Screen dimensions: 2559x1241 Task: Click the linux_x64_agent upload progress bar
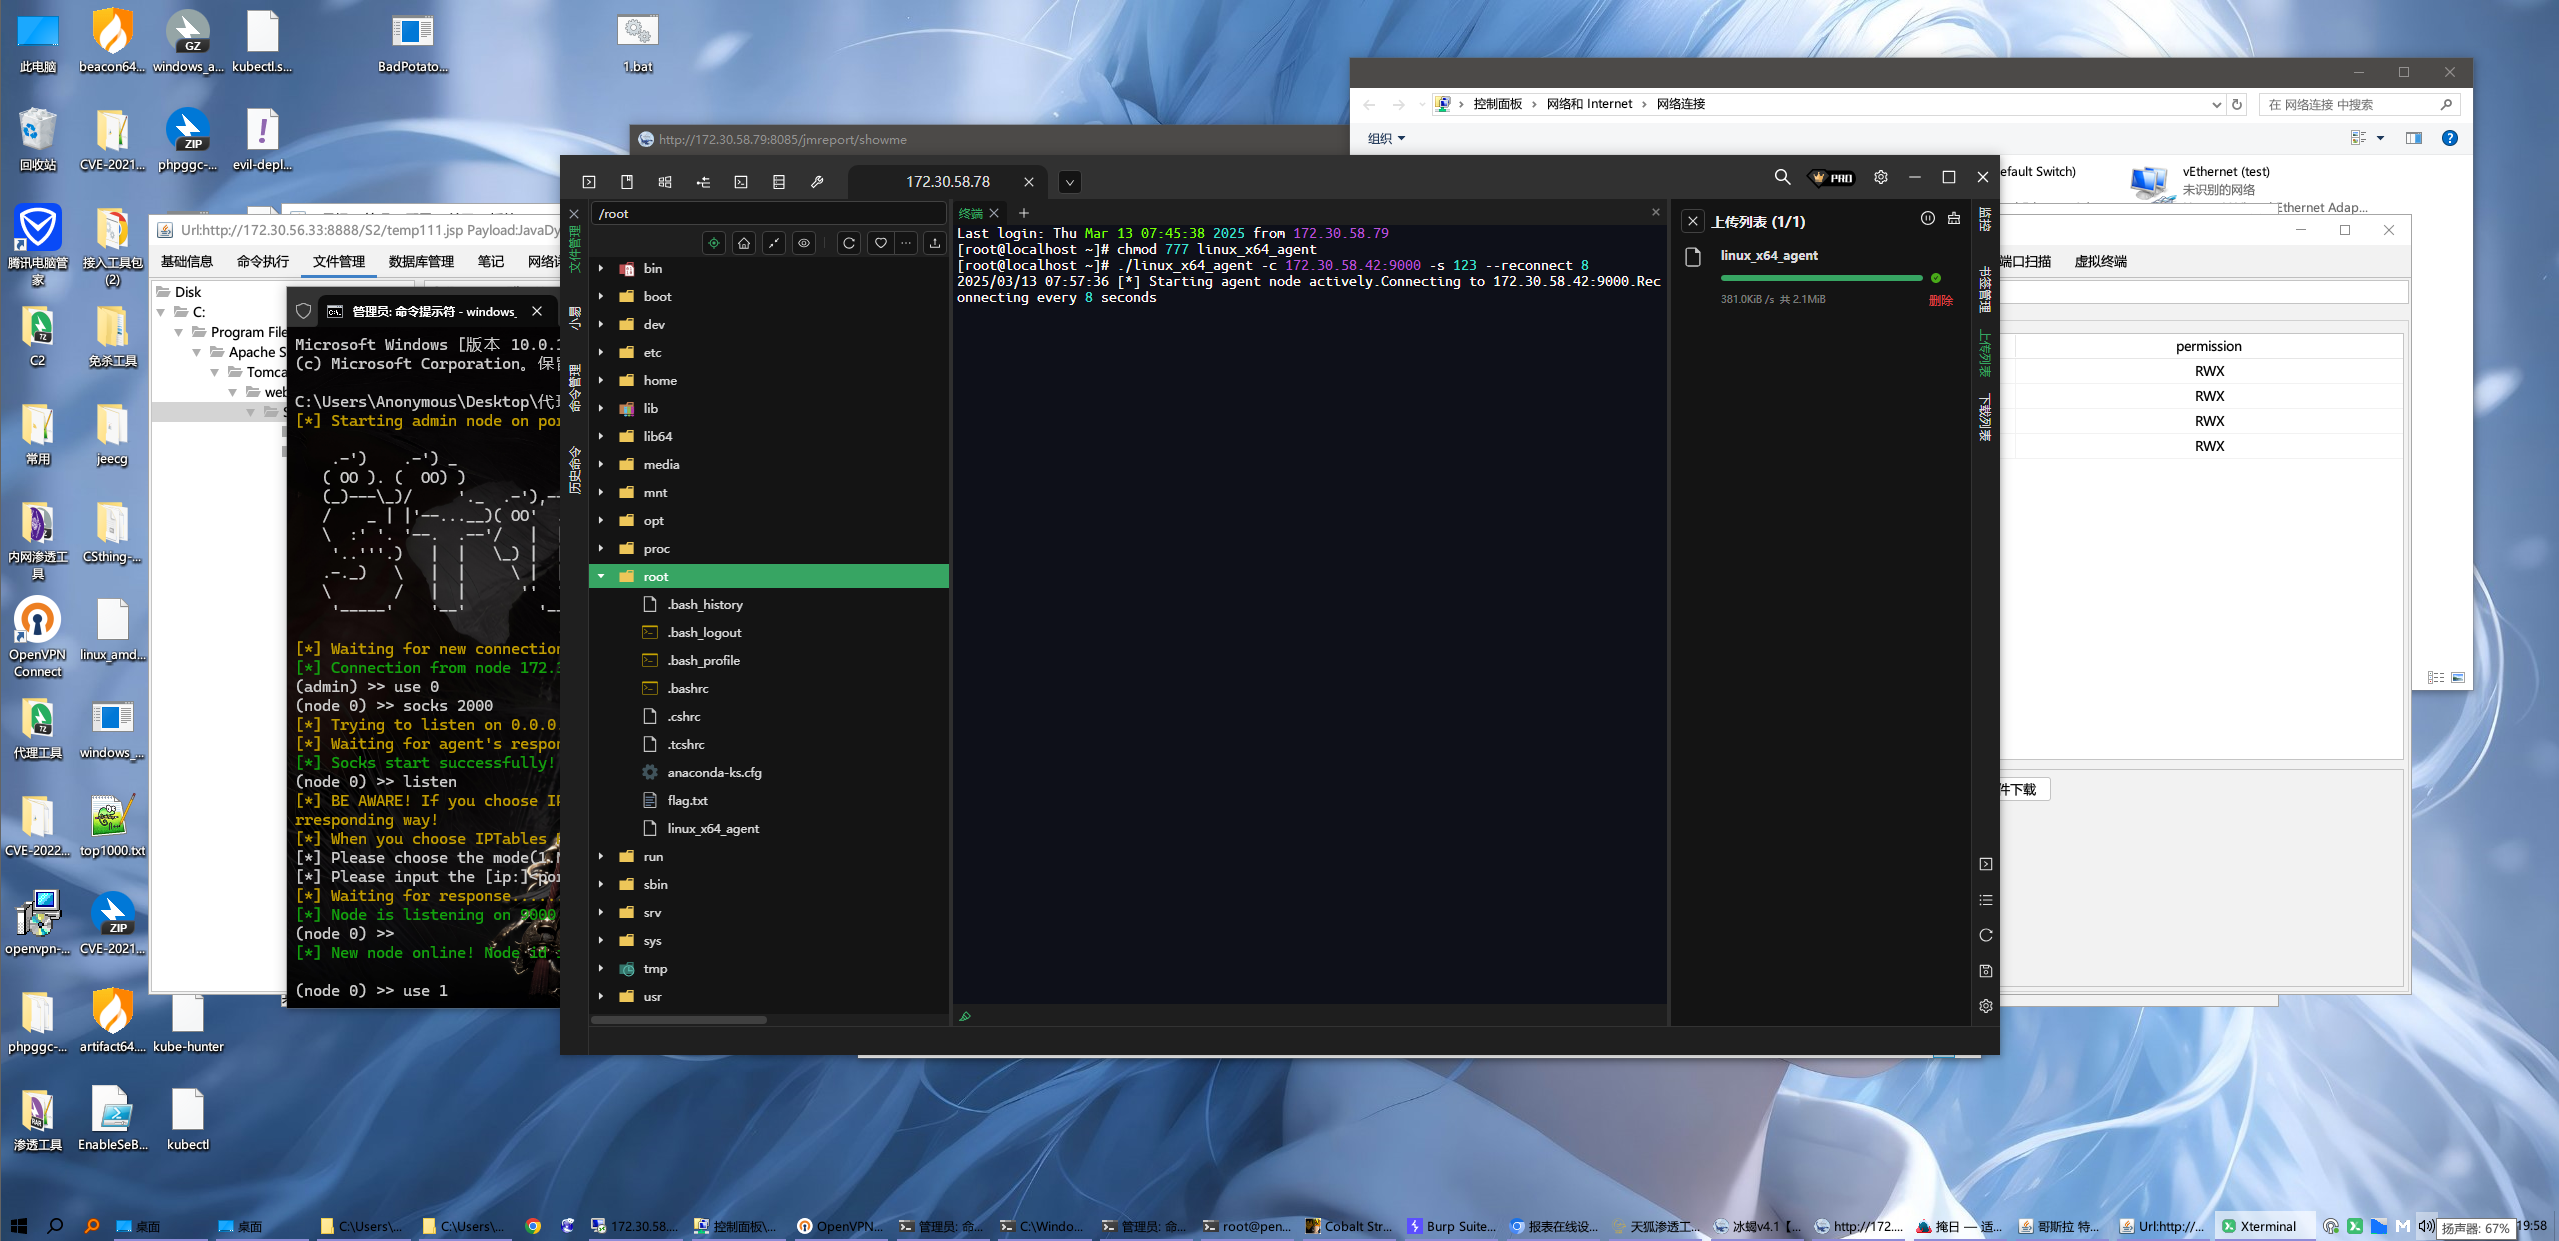tap(1821, 278)
